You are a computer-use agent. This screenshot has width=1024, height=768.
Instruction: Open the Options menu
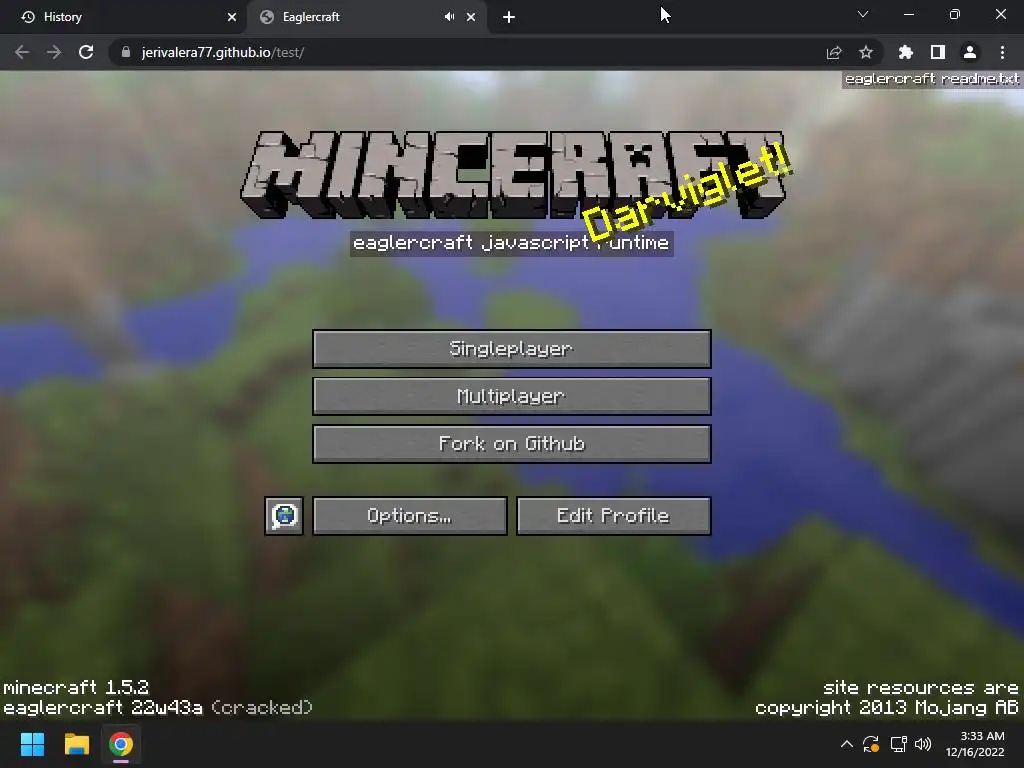pos(409,516)
